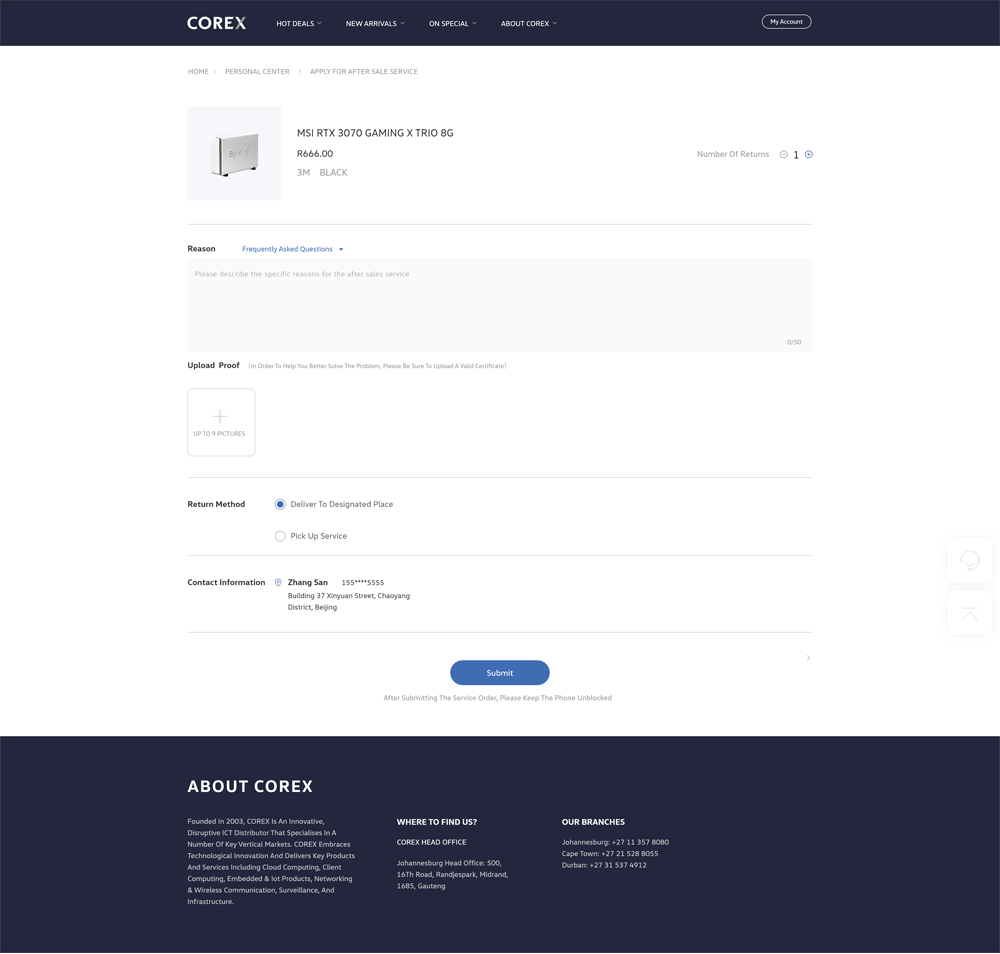Screen dimensions: 1000x954
Task: Click the masked phone number 155****5555
Action: pos(363,582)
